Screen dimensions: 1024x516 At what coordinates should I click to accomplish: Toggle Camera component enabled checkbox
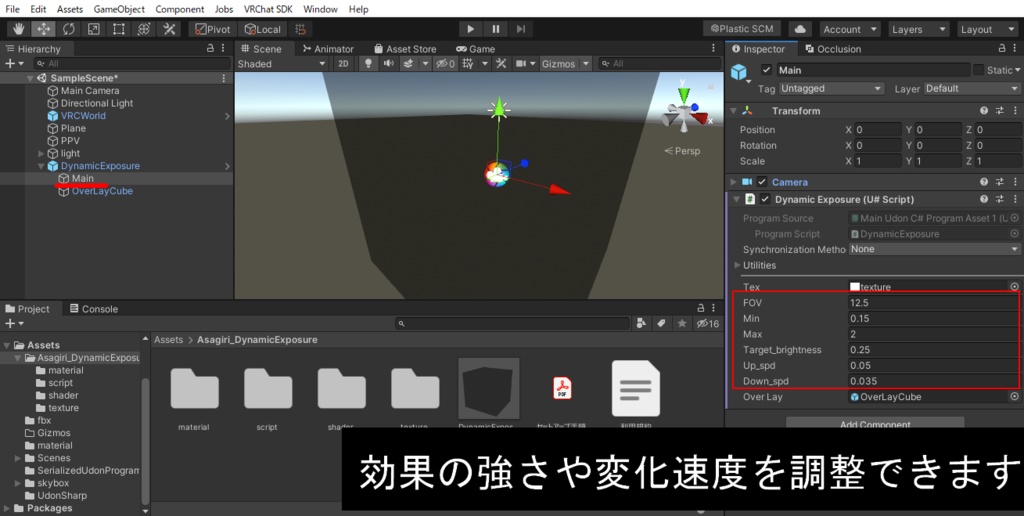761,182
